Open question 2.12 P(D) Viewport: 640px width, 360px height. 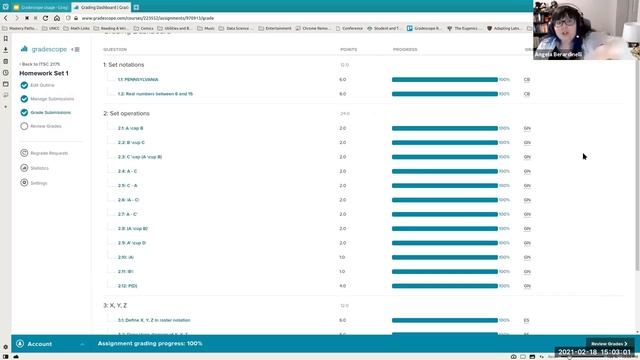point(127,286)
